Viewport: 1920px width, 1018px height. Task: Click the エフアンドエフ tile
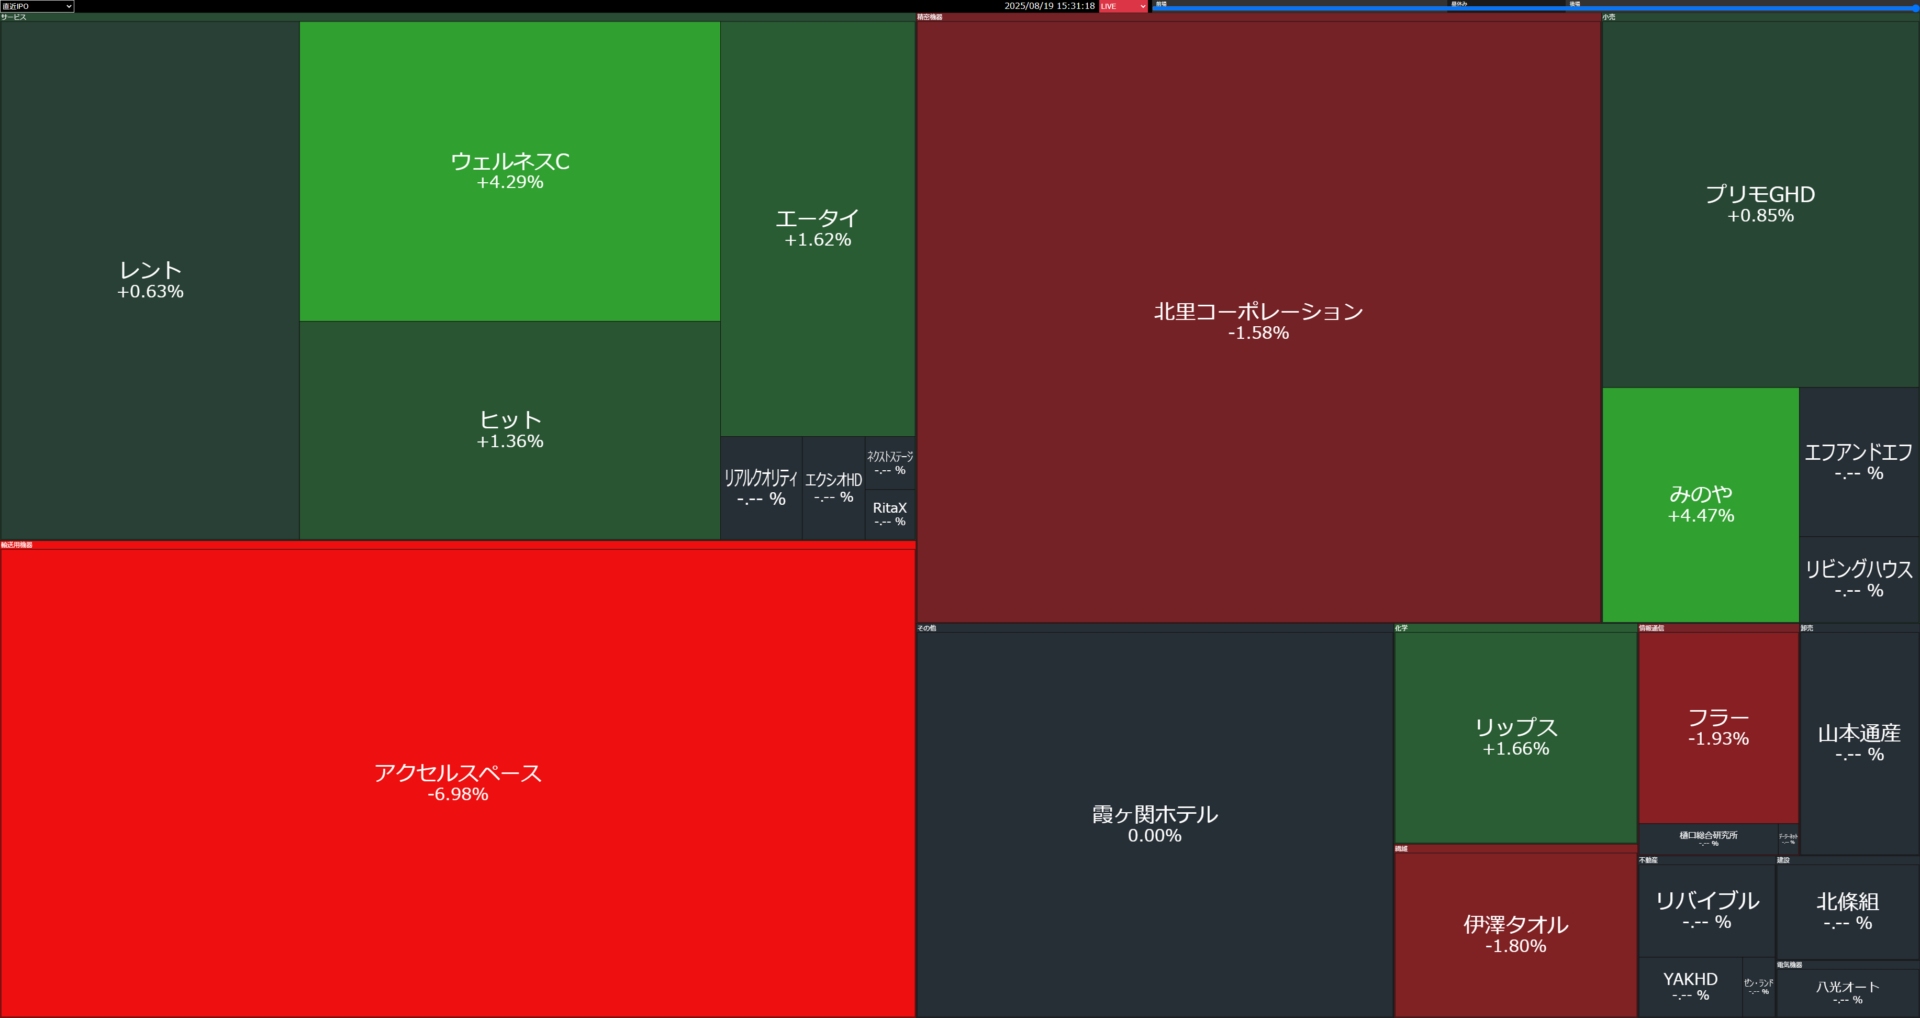[1859, 462]
